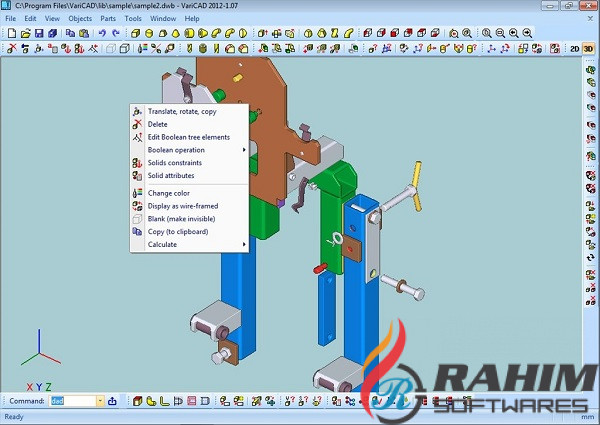The image size is (600, 425).
Task: Click the upload arrow icon beside the Command box
Action: point(112,401)
